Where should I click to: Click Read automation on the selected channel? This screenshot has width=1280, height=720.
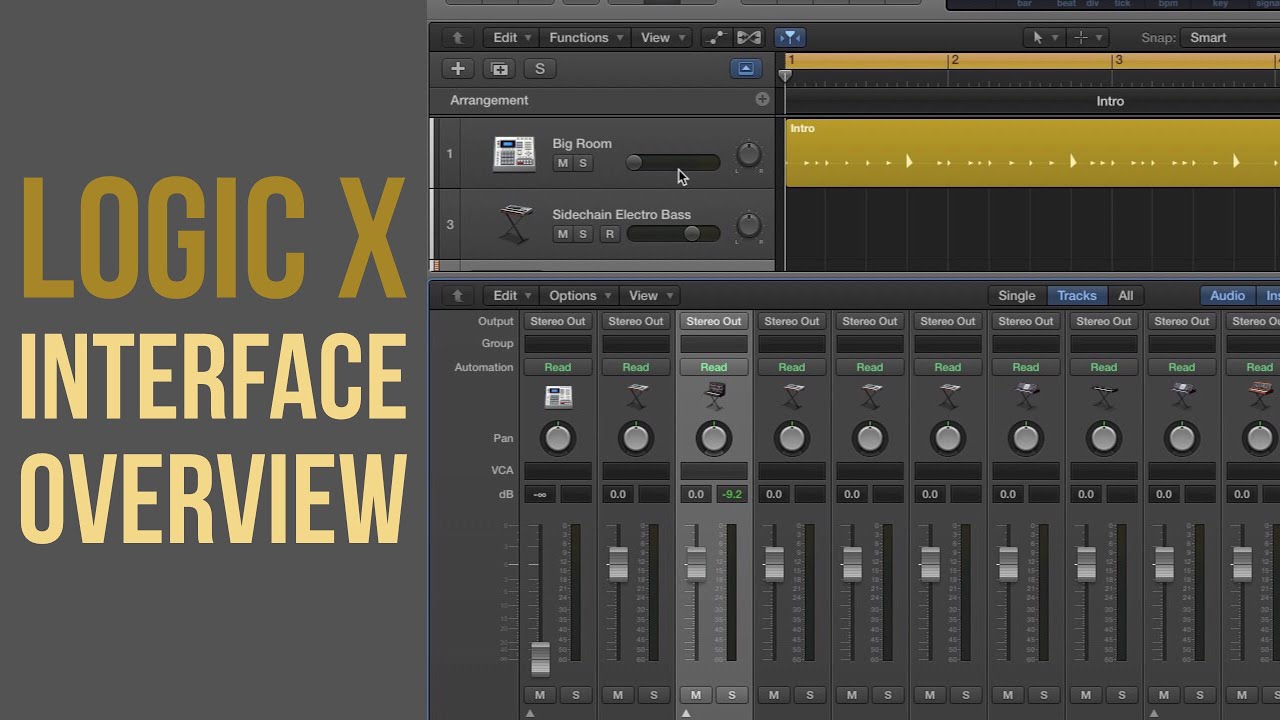714,368
